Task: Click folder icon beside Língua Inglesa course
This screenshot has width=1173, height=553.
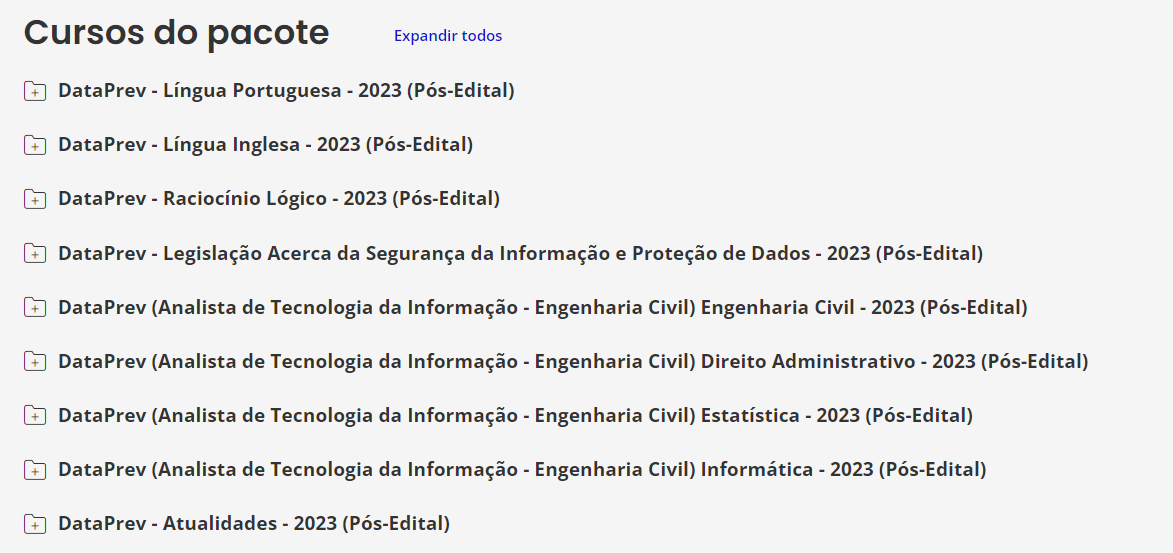Action: click(x=35, y=145)
